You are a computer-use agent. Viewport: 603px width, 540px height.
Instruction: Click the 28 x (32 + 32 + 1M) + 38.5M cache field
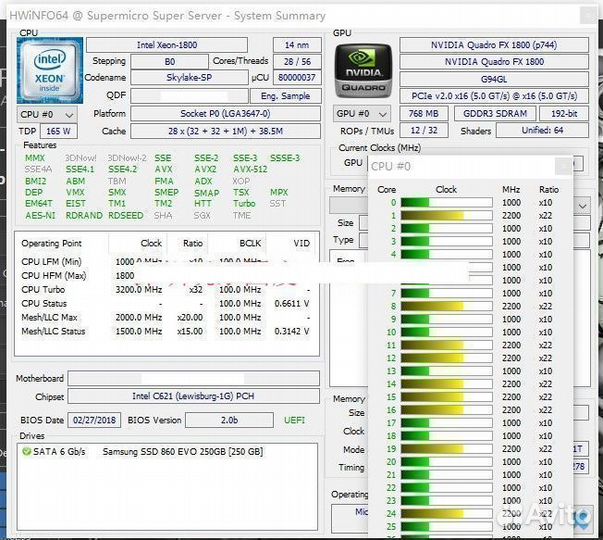[x=225, y=131]
